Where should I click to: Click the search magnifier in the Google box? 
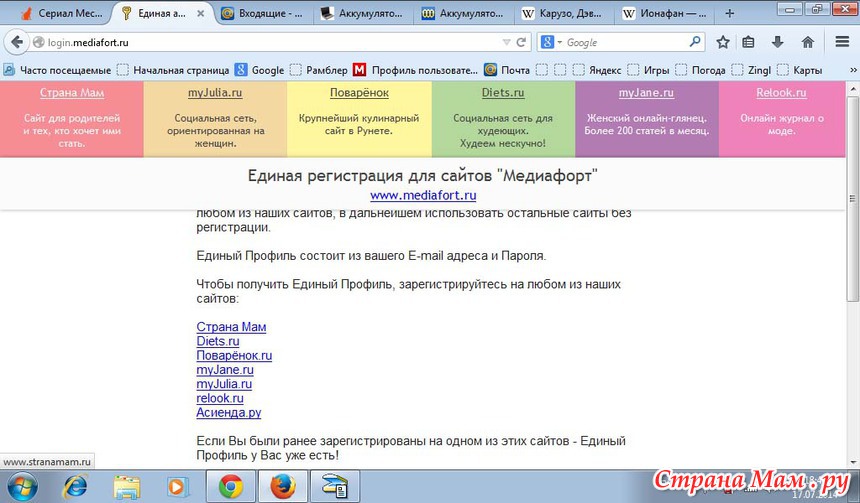(x=695, y=42)
